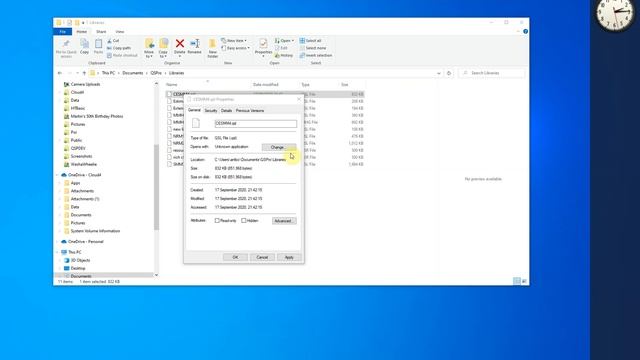Switch to large icons view in status bar
The height and width of the screenshot is (360, 640).
[524, 281]
